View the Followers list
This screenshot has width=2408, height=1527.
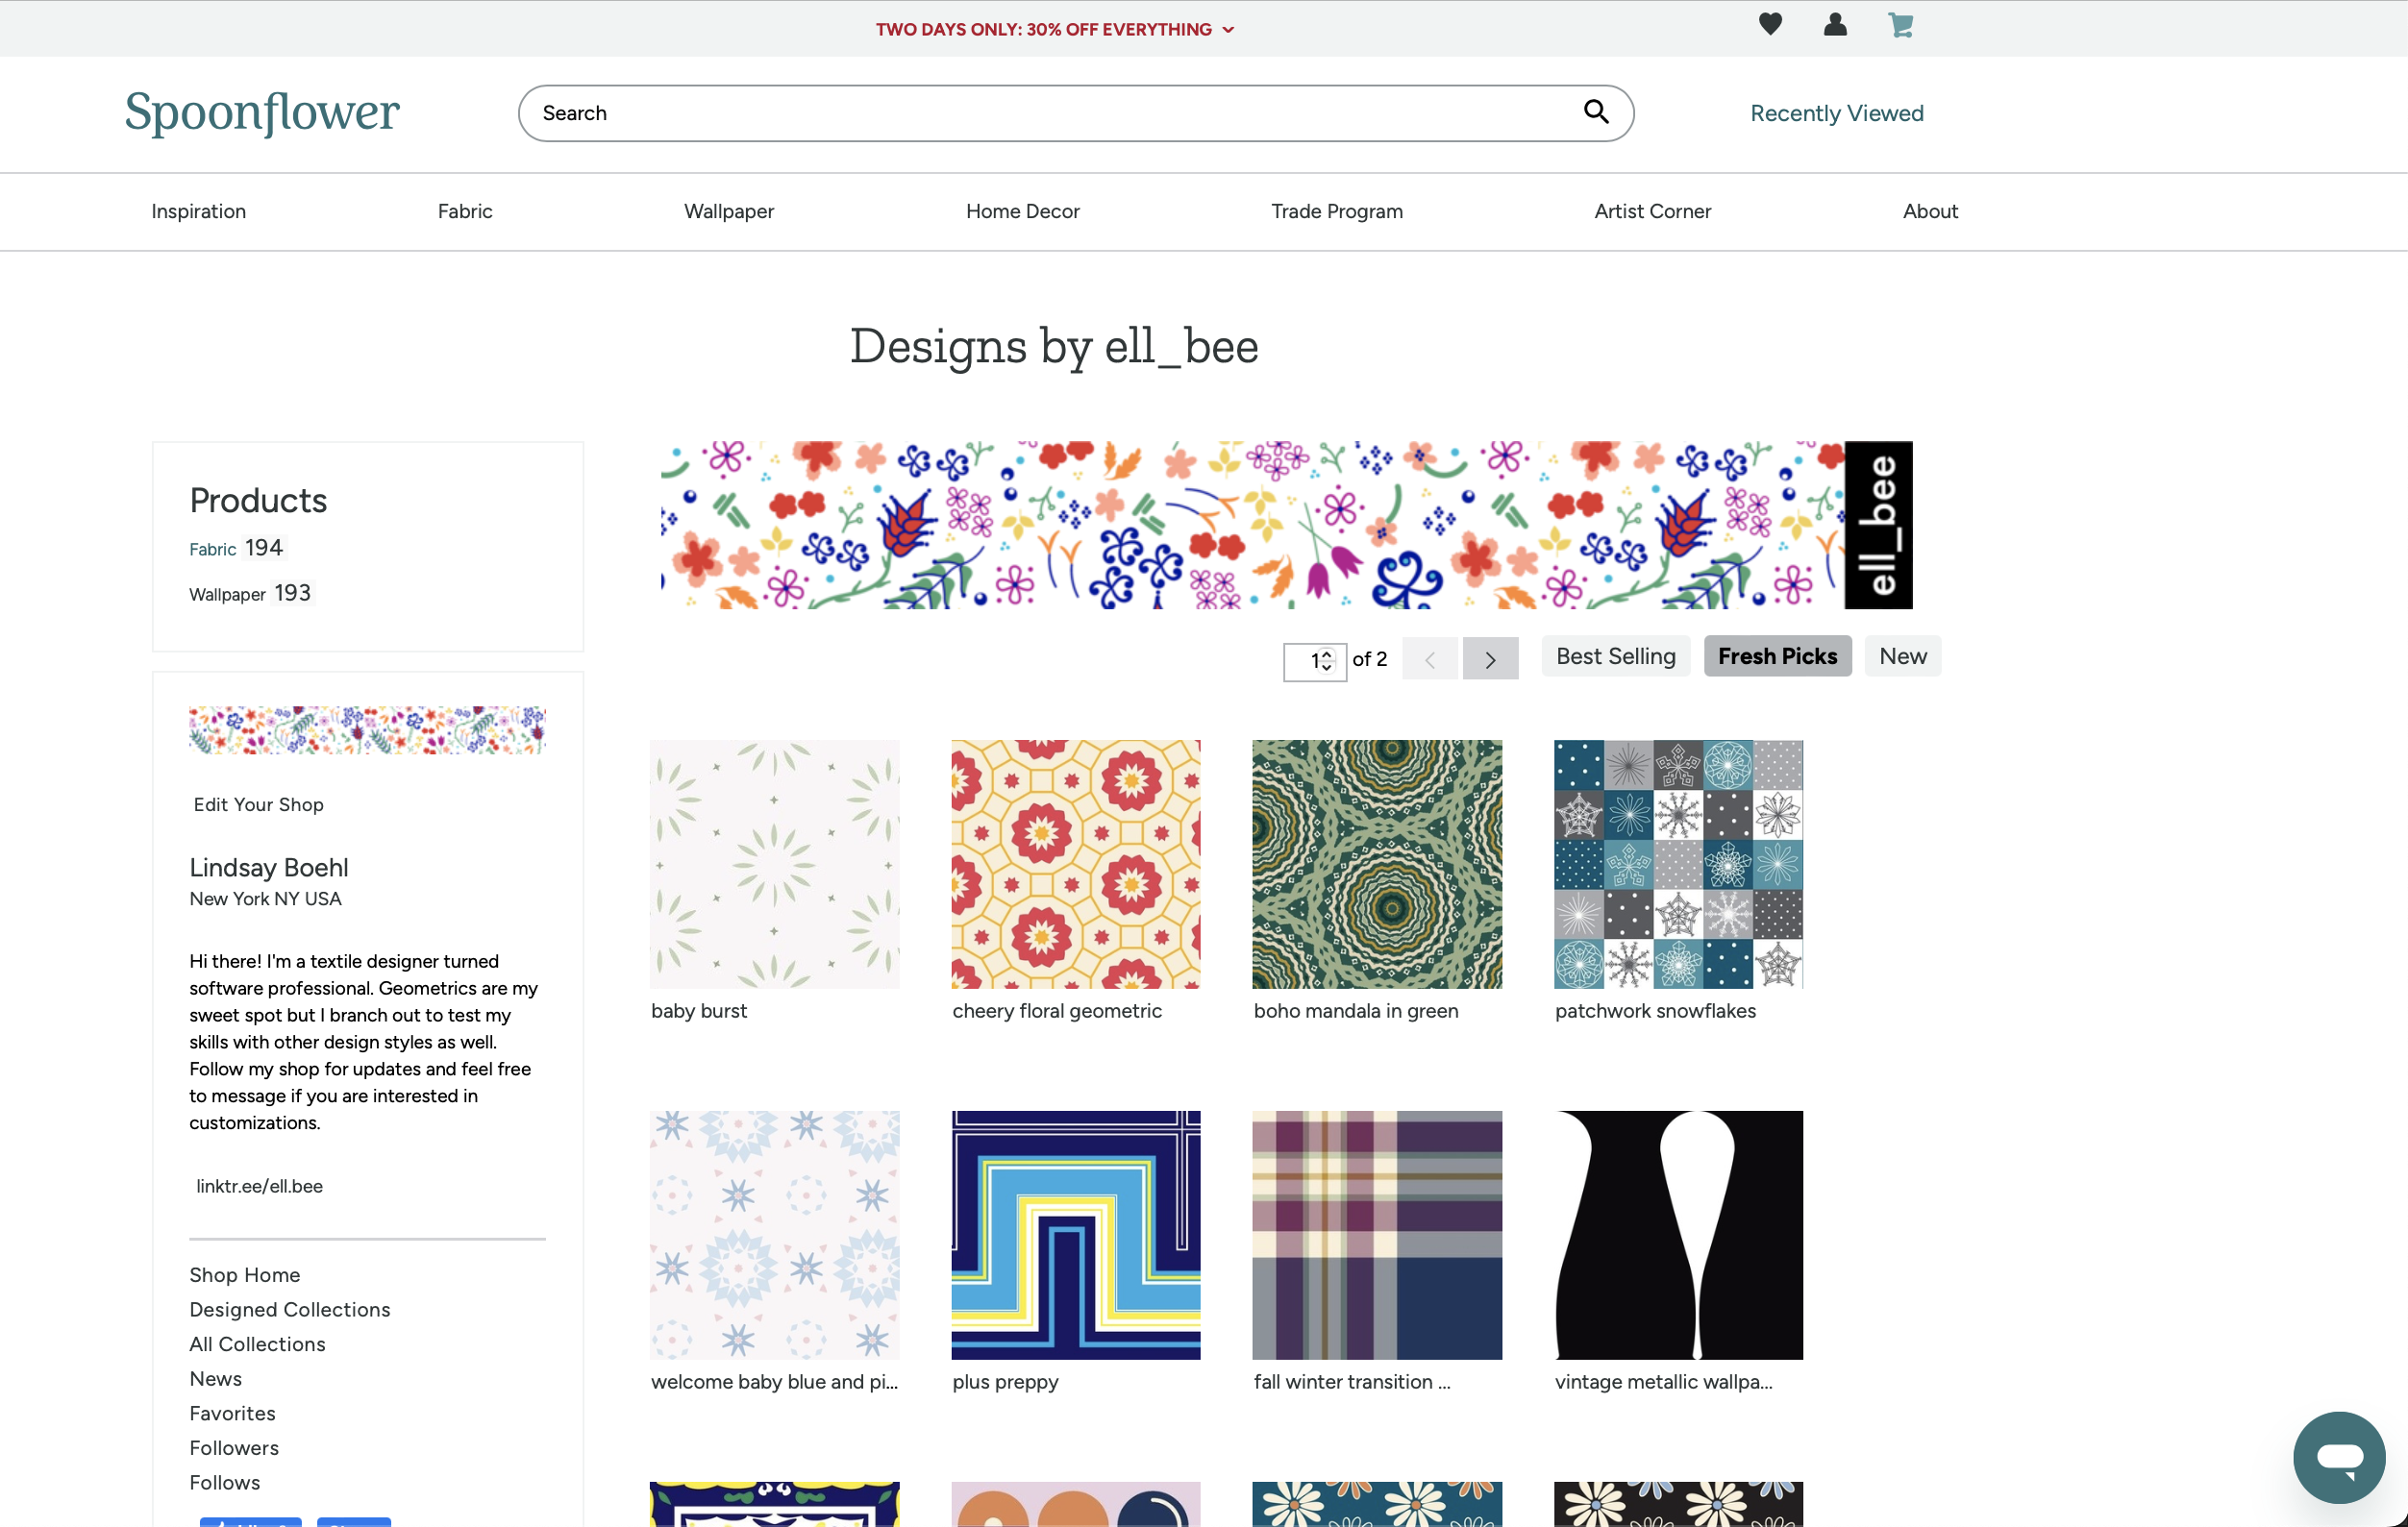[x=234, y=1448]
